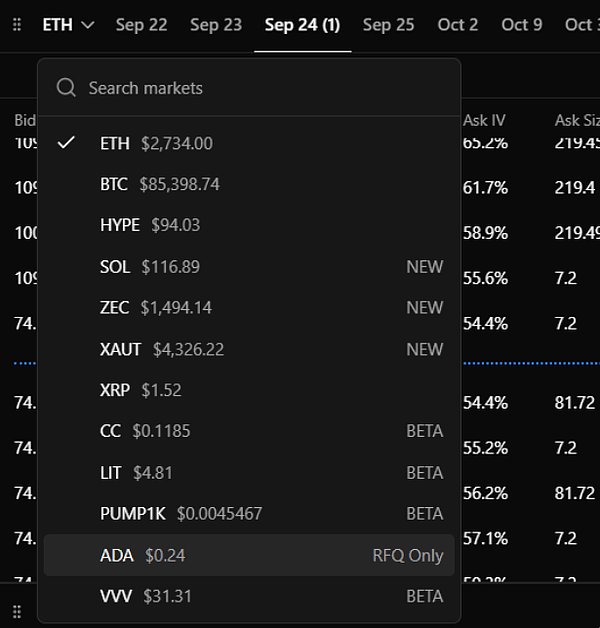Open the ETH market selector

tap(68, 25)
